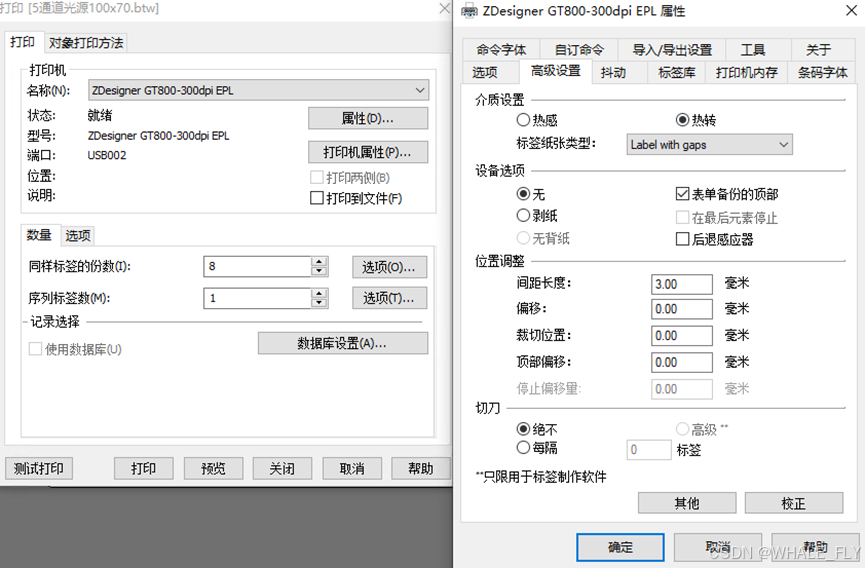
Task: Click the printer icon in ZDesigner title bar
Action: (x=469, y=11)
